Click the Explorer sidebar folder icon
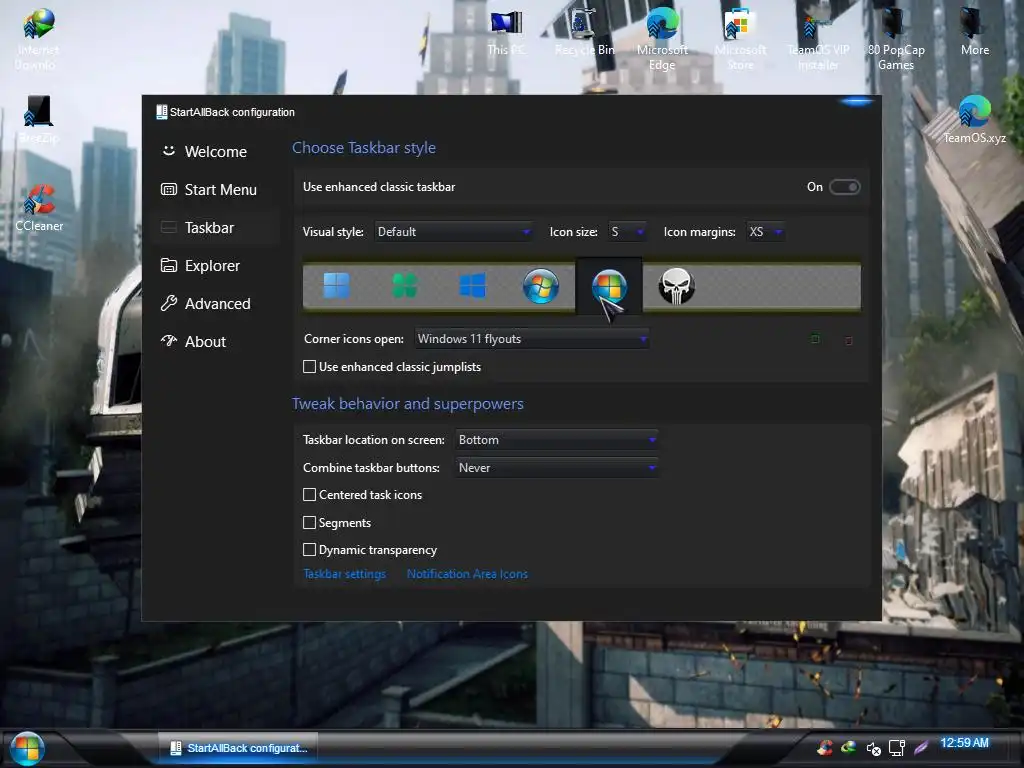Image resolution: width=1024 pixels, height=768 pixels. 168,265
